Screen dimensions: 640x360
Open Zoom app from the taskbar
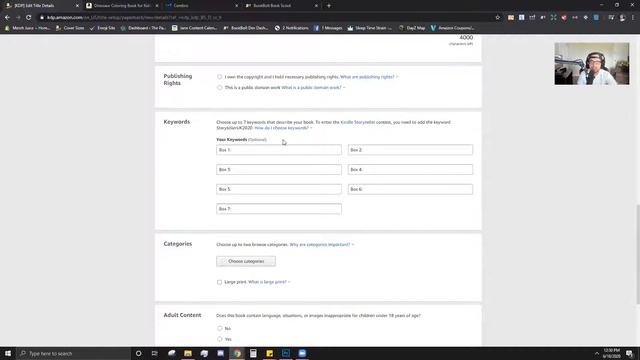(302, 353)
